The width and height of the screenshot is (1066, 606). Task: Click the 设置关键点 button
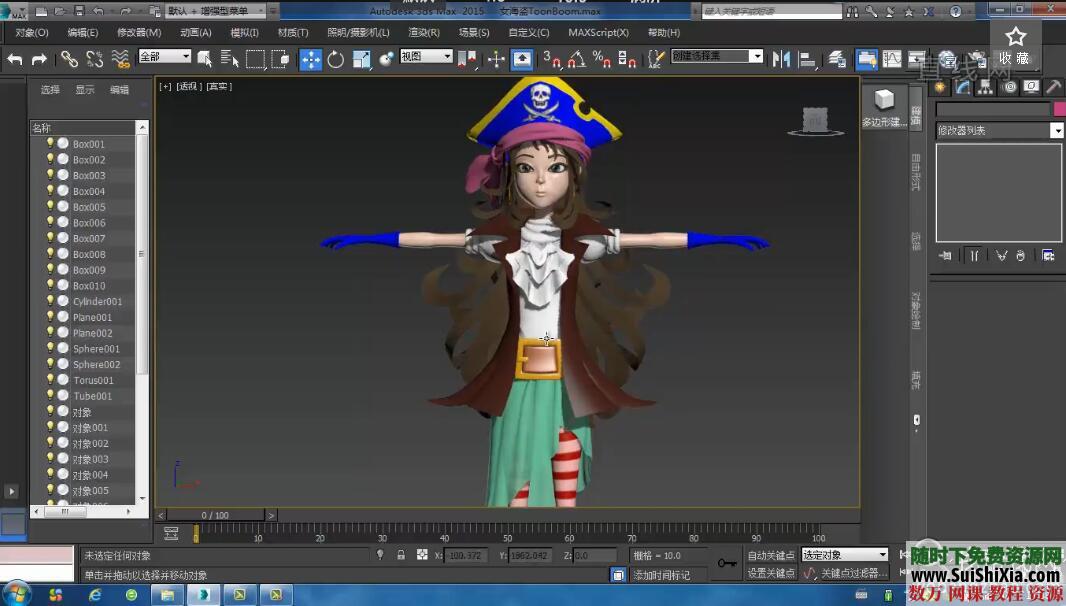pos(770,573)
